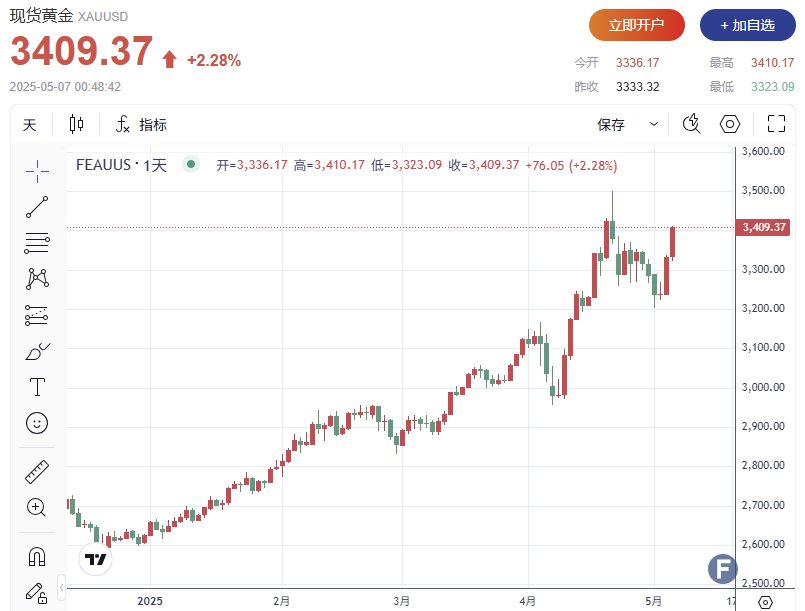
Task: Click the zoom in magnifier tool
Action: click(x=37, y=507)
